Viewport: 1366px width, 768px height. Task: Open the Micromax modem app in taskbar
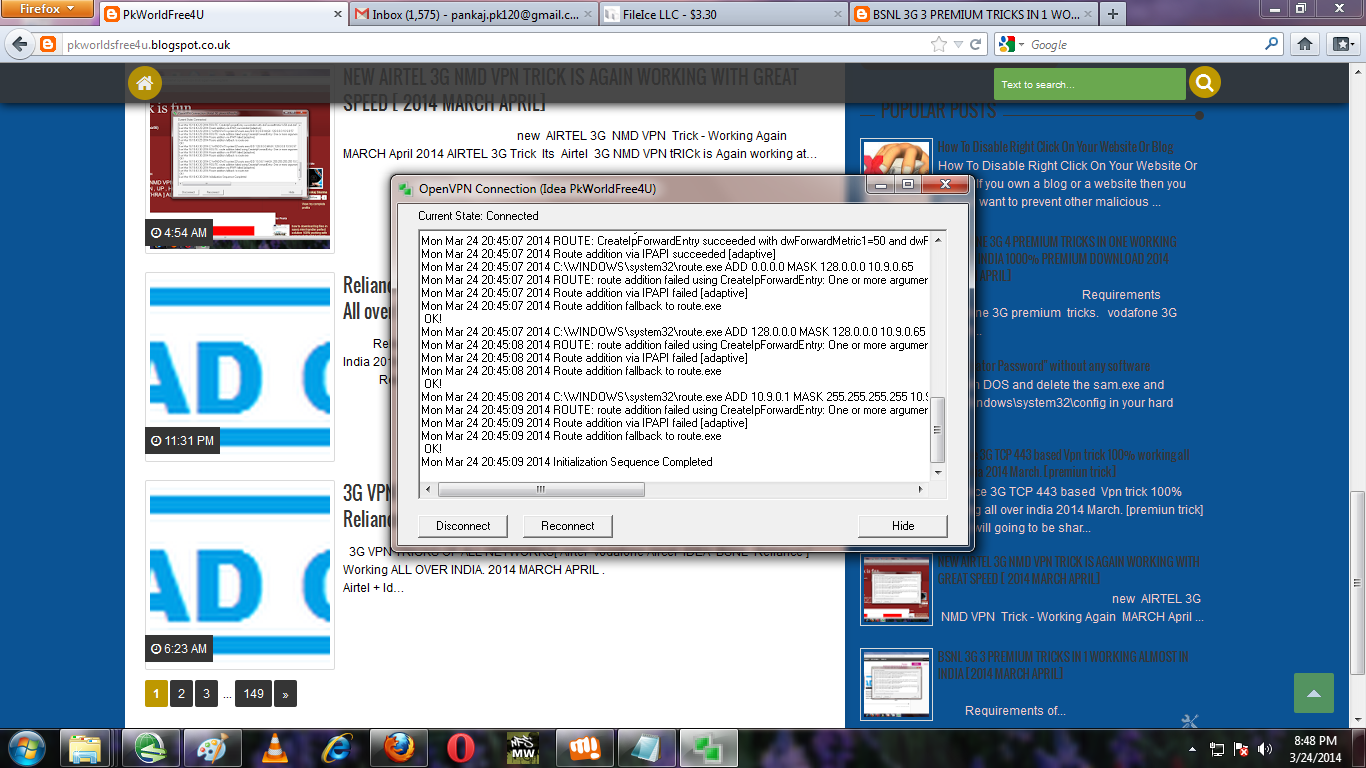coord(584,747)
